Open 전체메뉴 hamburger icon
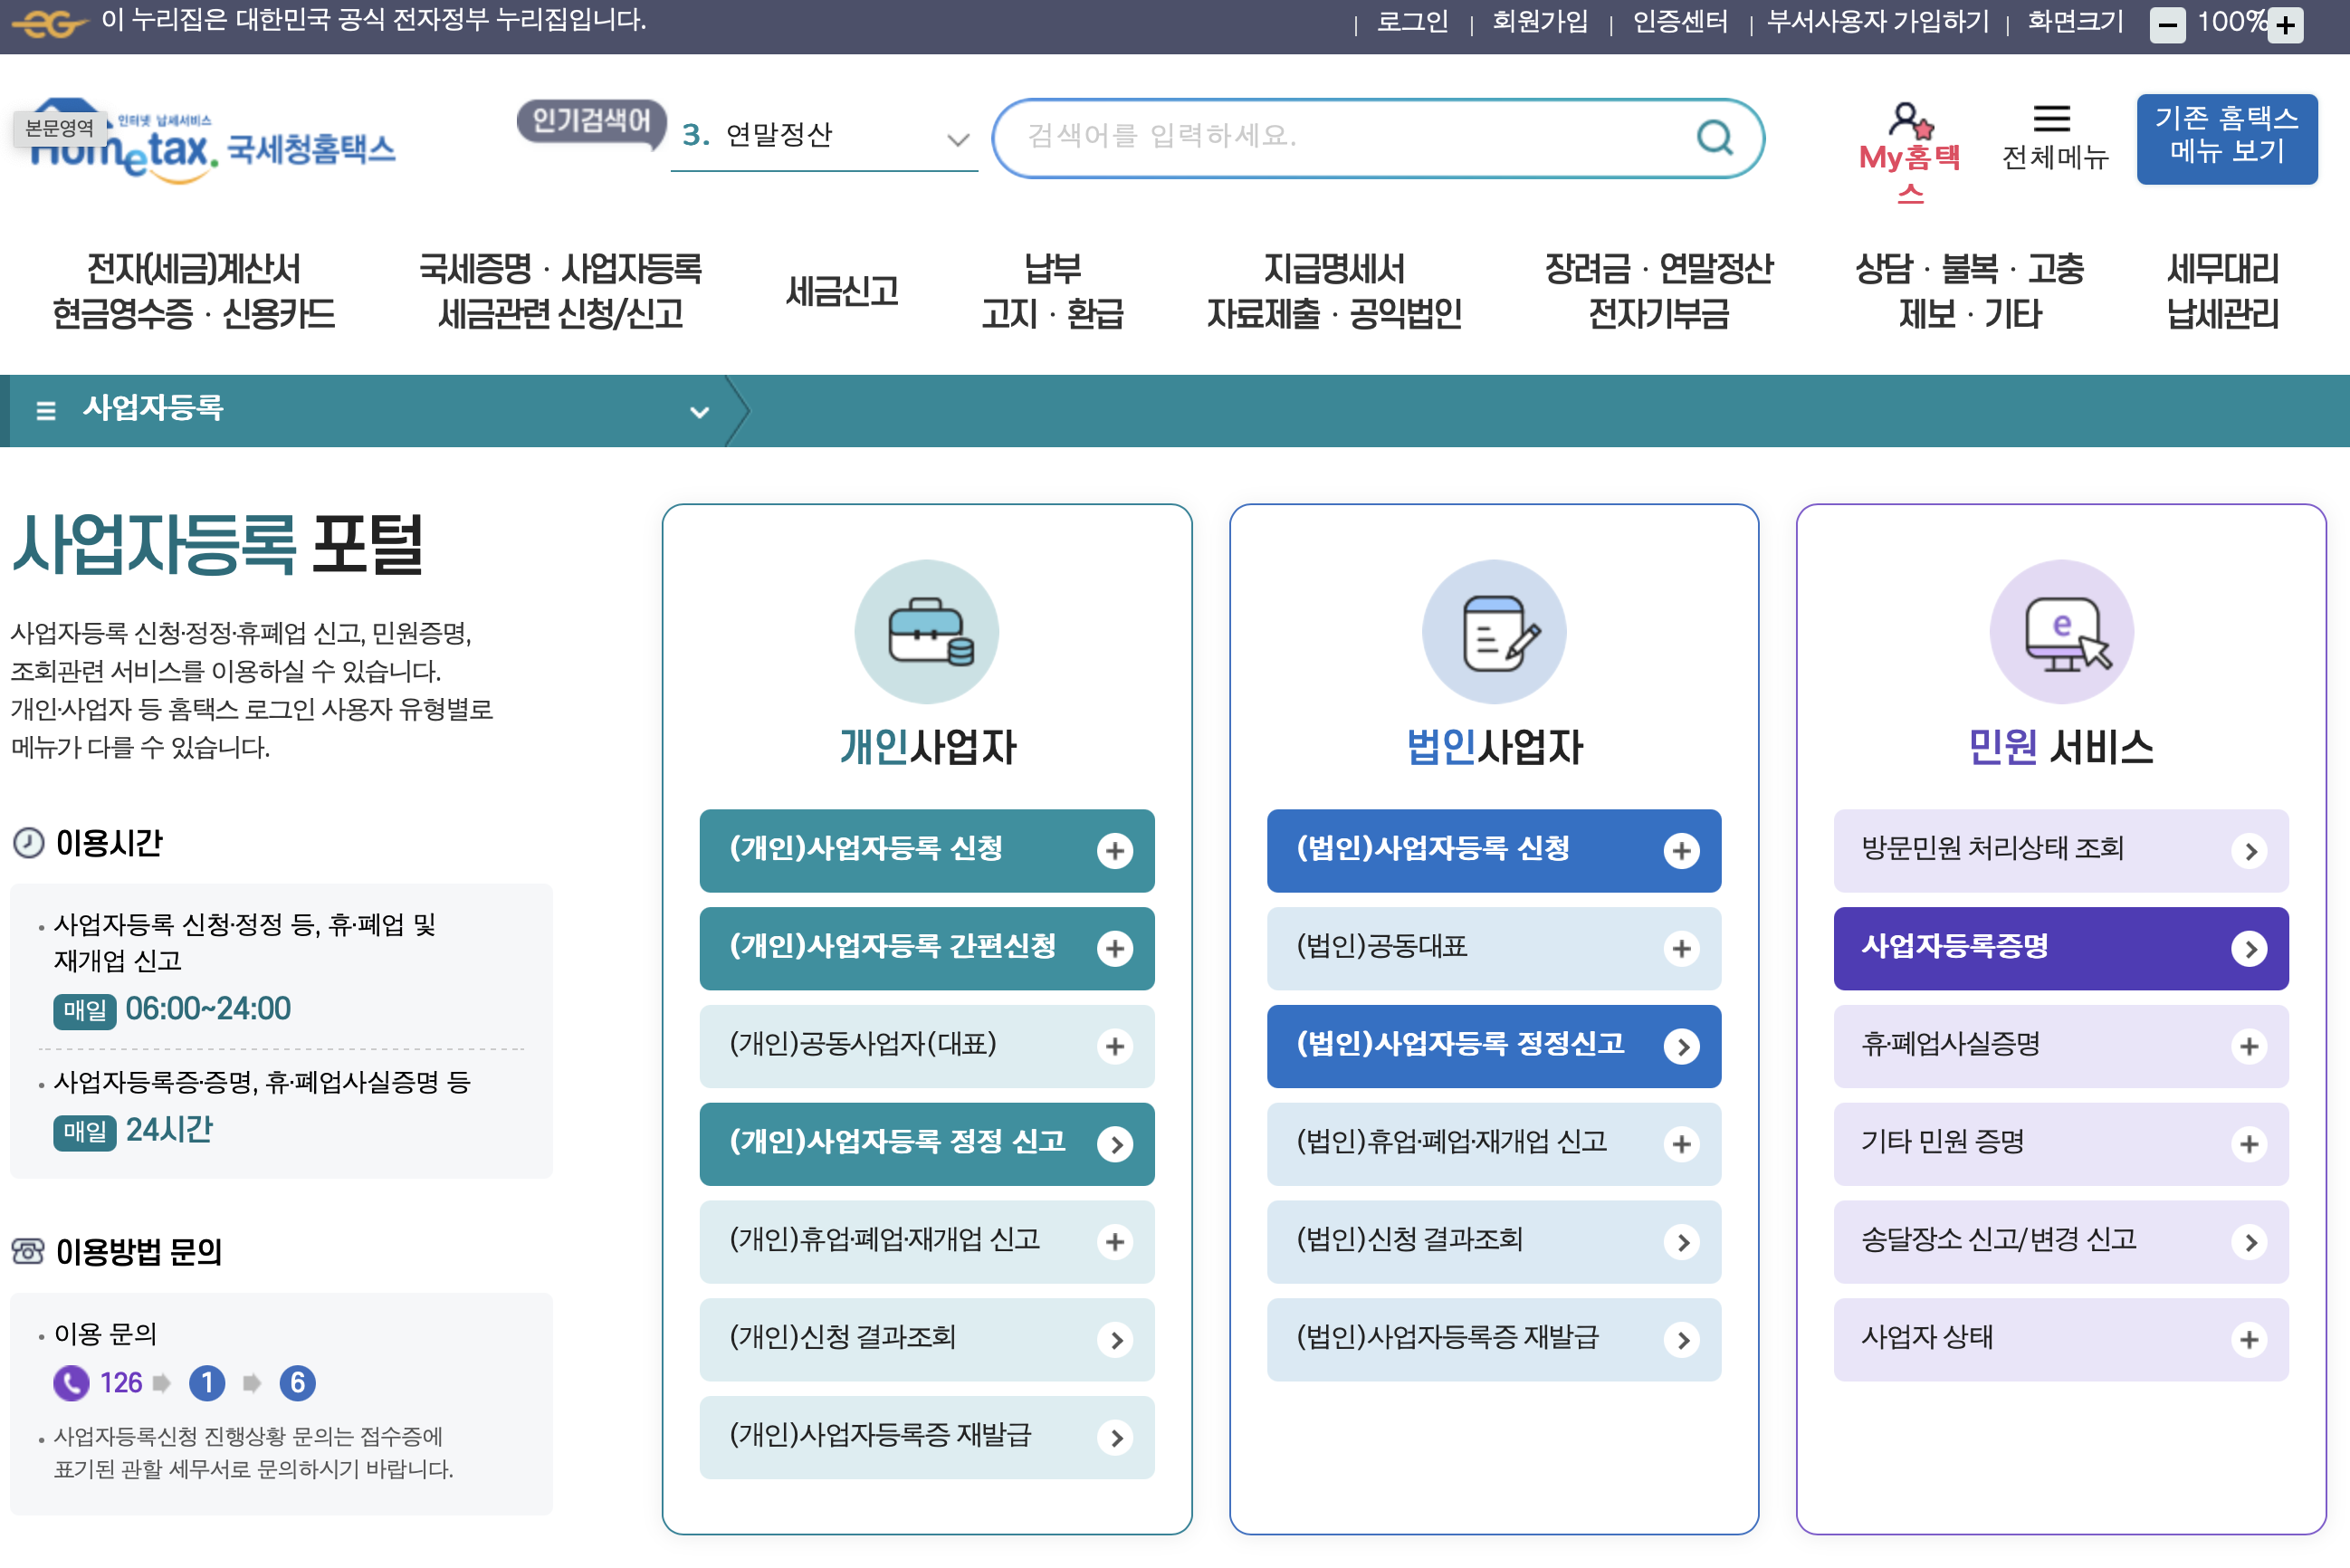The height and width of the screenshot is (1568, 2350). (x=2052, y=119)
